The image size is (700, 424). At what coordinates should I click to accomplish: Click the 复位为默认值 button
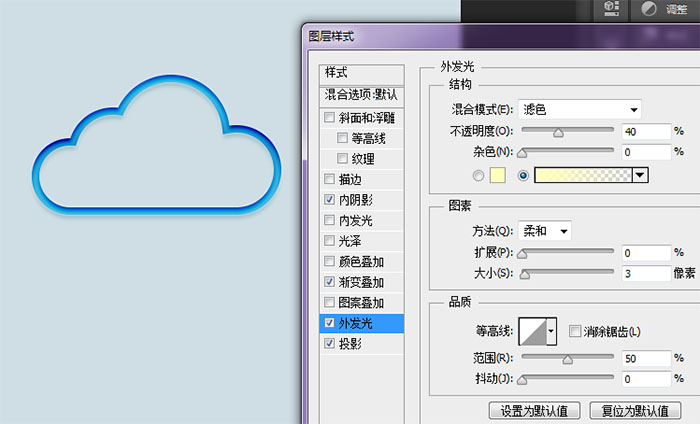point(635,410)
